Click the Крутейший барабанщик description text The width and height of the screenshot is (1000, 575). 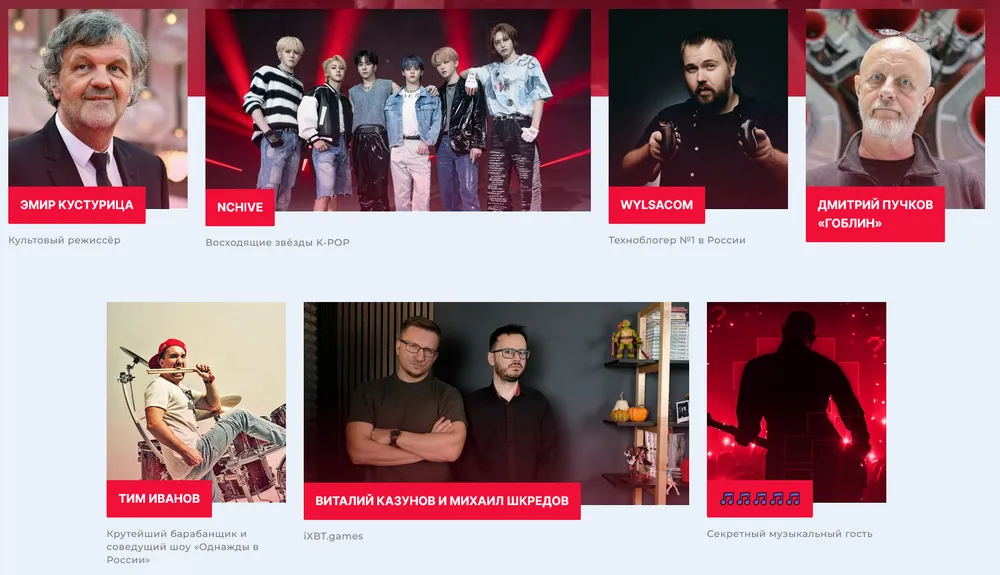(x=182, y=546)
